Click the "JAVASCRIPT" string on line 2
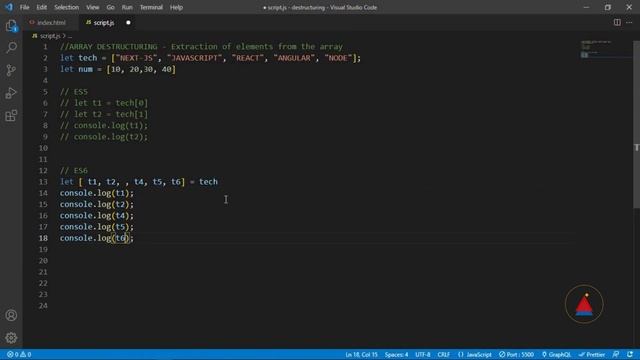Viewport: 640px width, 360px height. [x=196, y=58]
